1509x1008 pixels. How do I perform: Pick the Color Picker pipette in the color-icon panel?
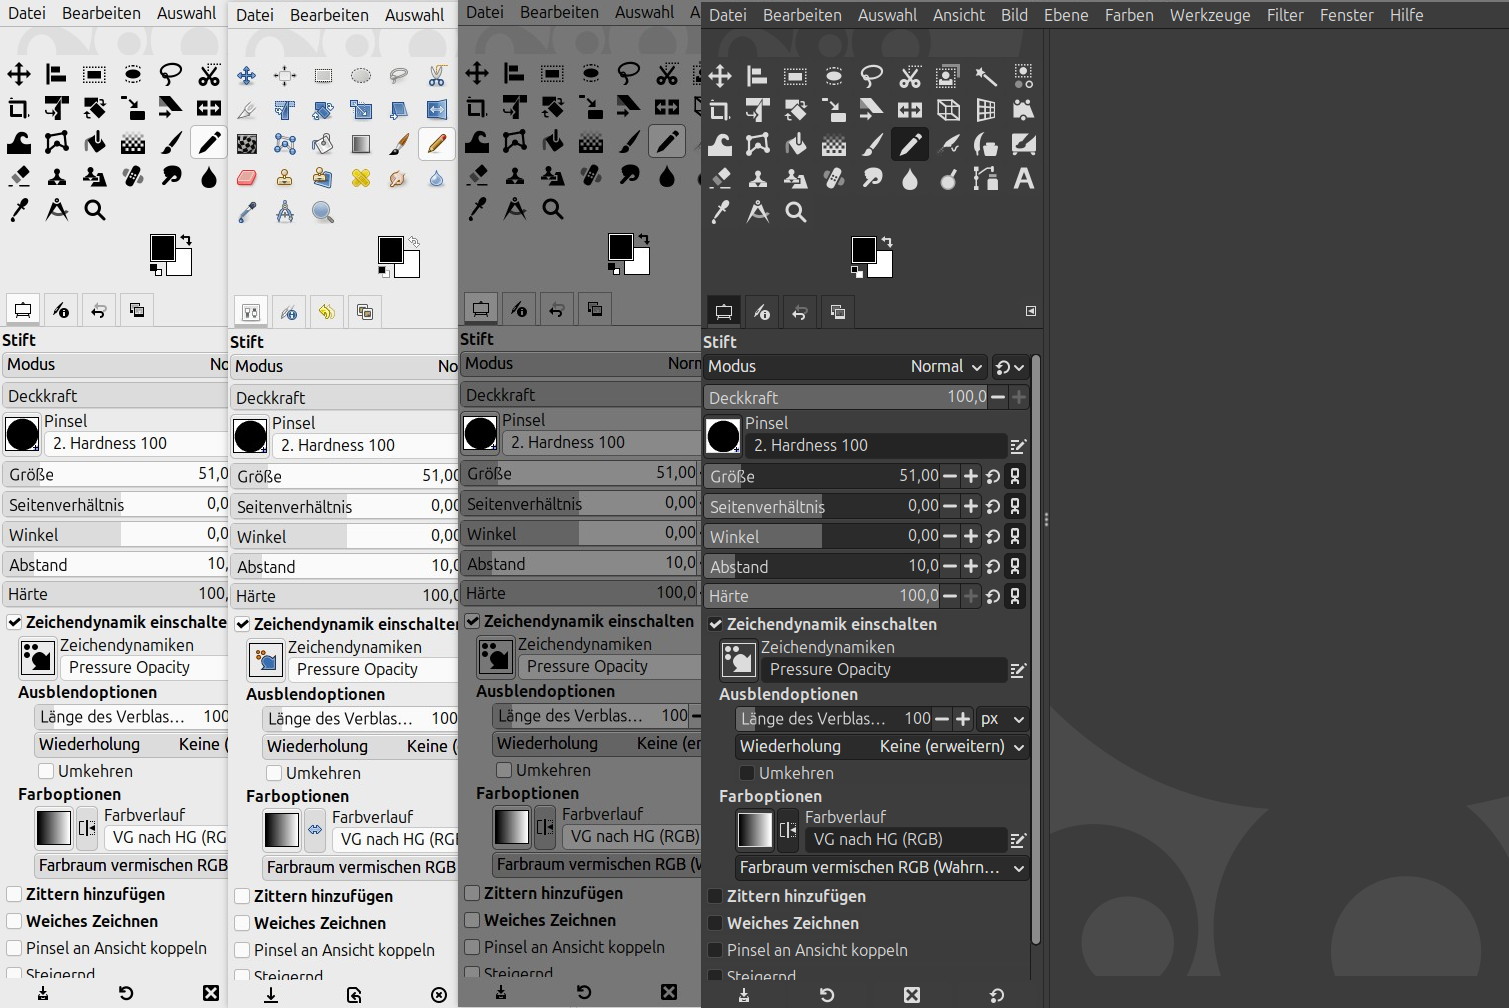[x=247, y=212]
